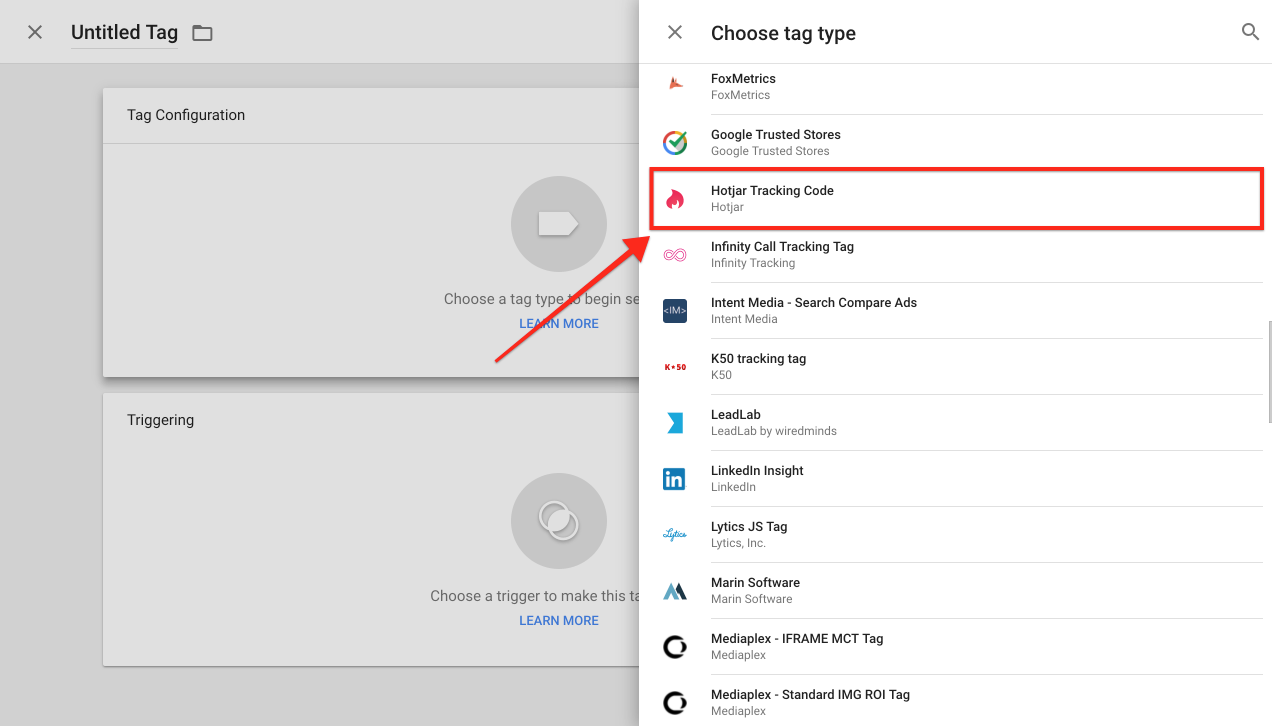Click the Triggering heading
The image size is (1272, 726).
[160, 420]
